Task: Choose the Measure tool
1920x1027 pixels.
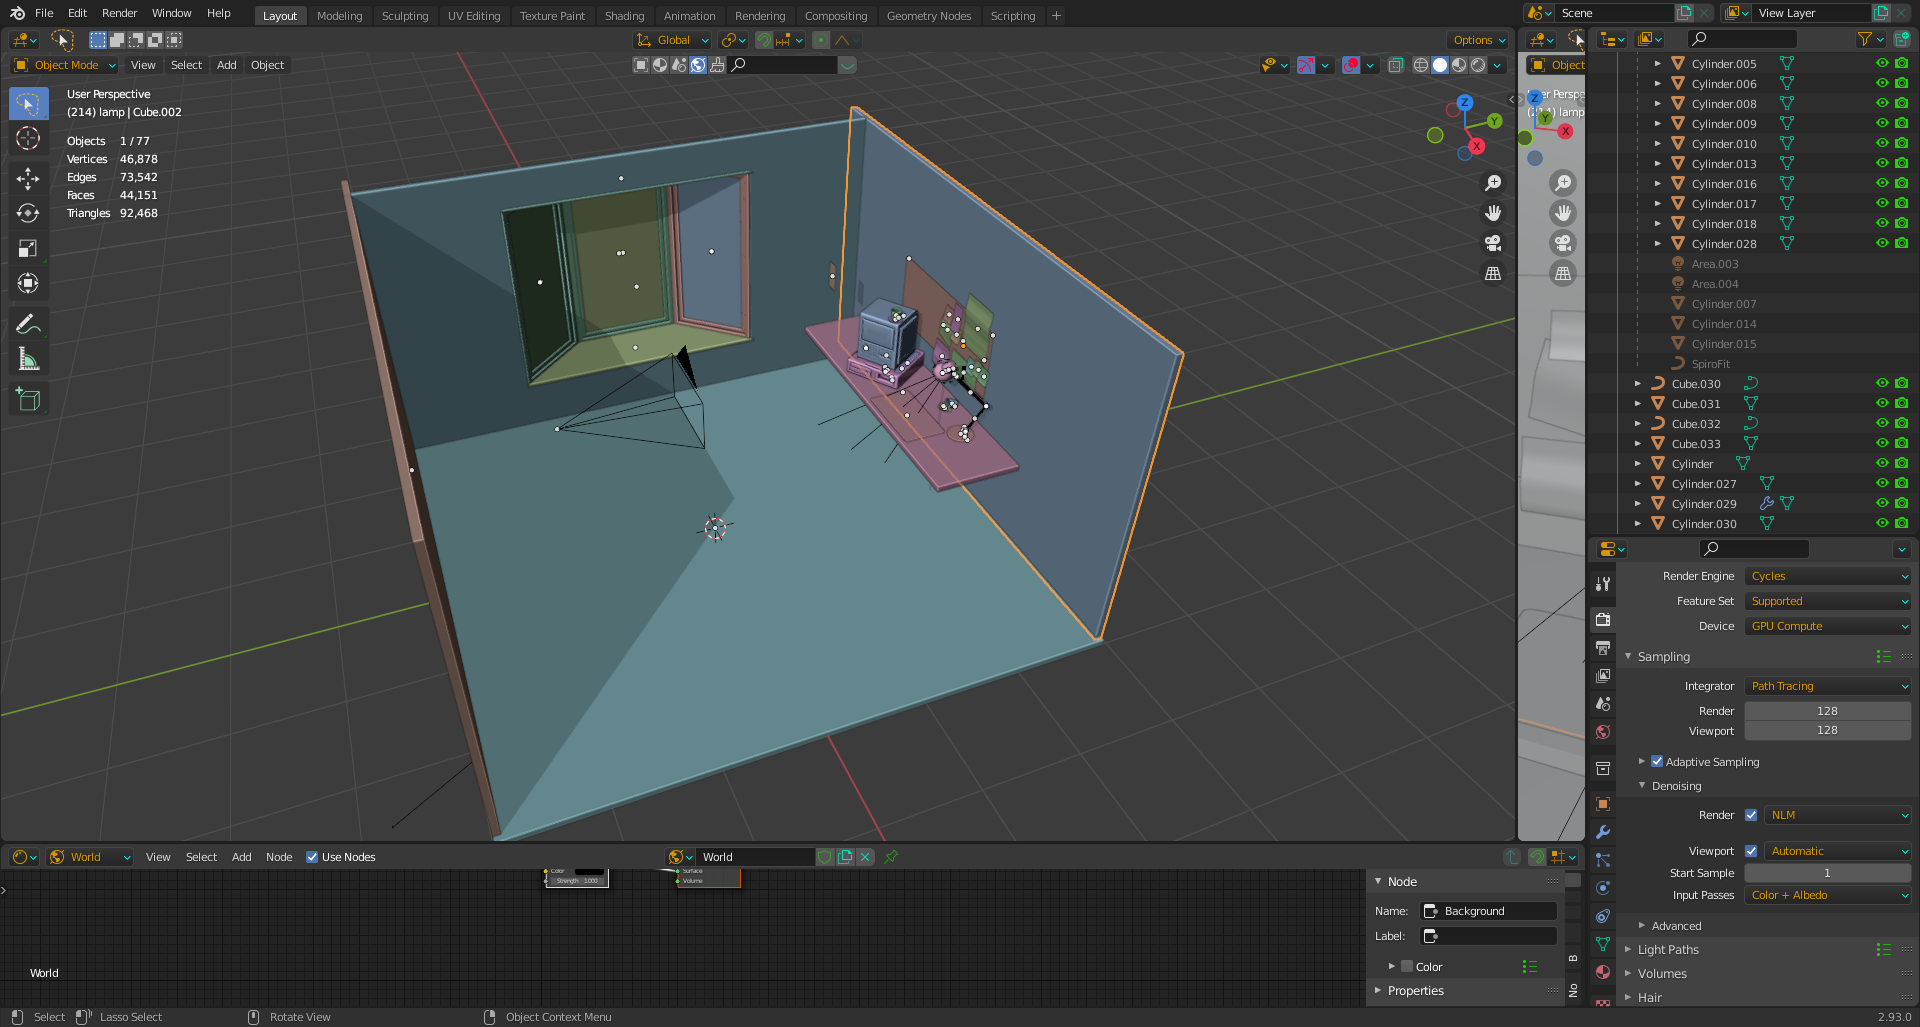Action: click(28, 359)
